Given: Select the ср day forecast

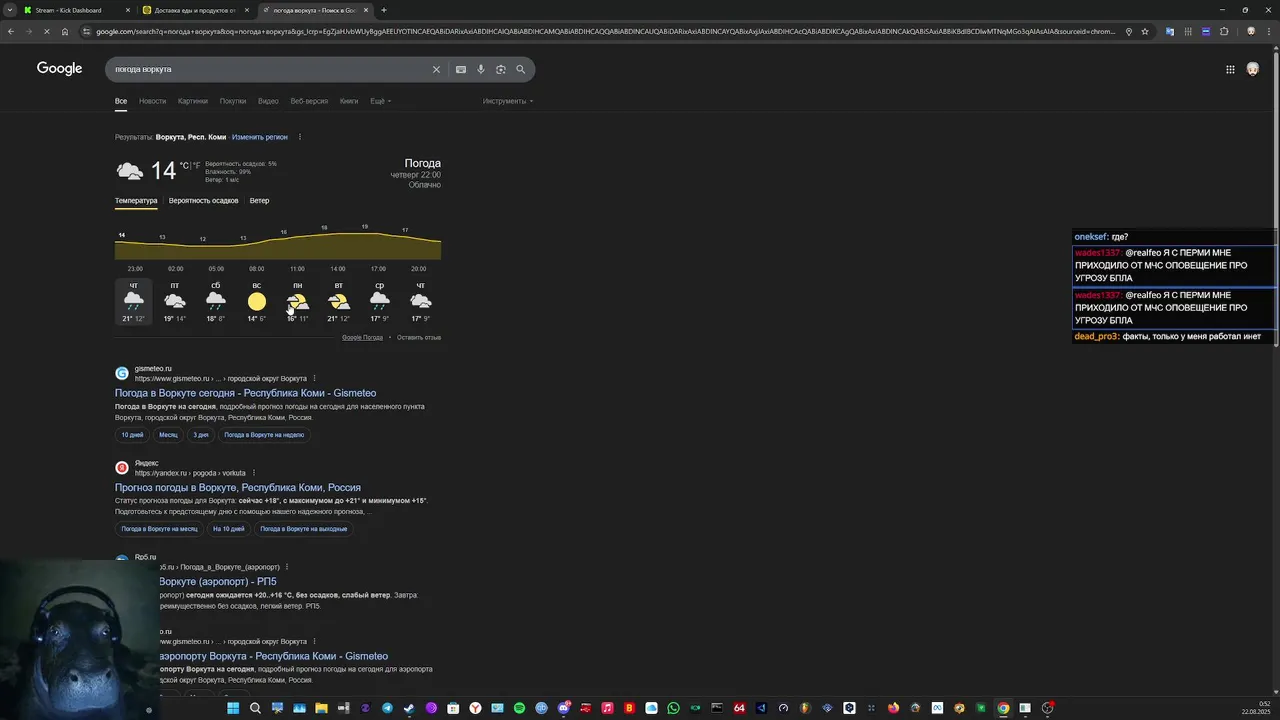Looking at the screenshot, I should tap(379, 302).
